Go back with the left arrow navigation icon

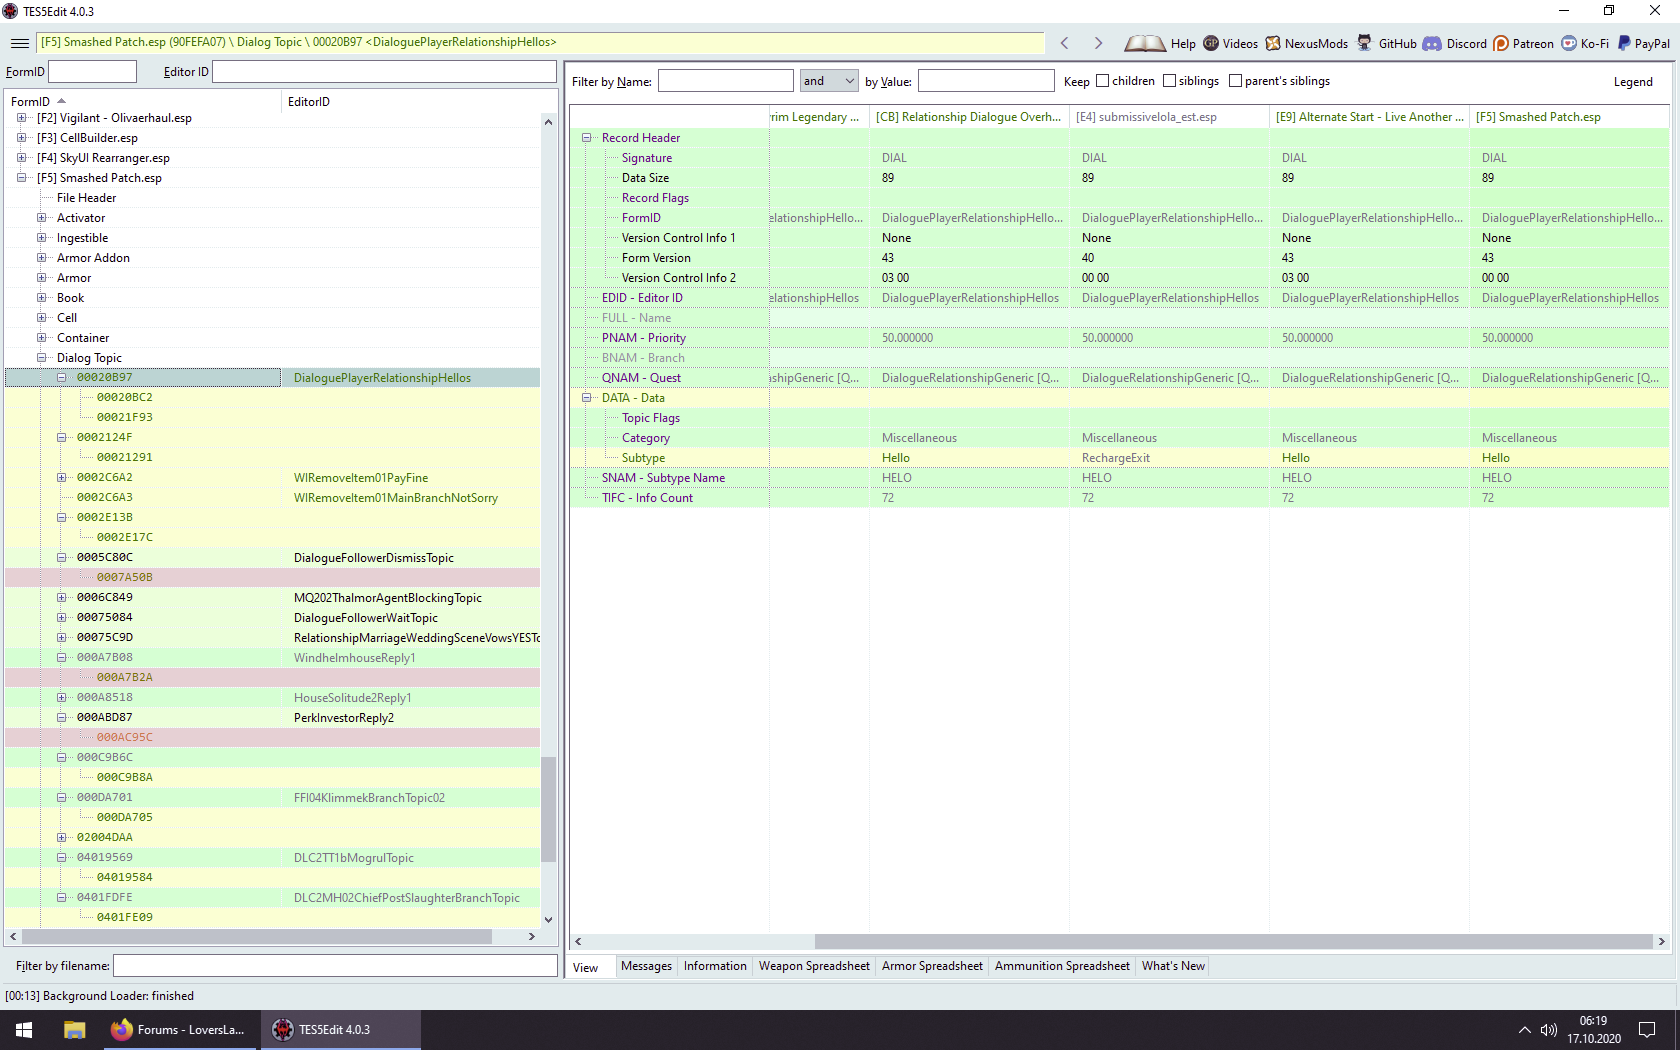point(1065,43)
